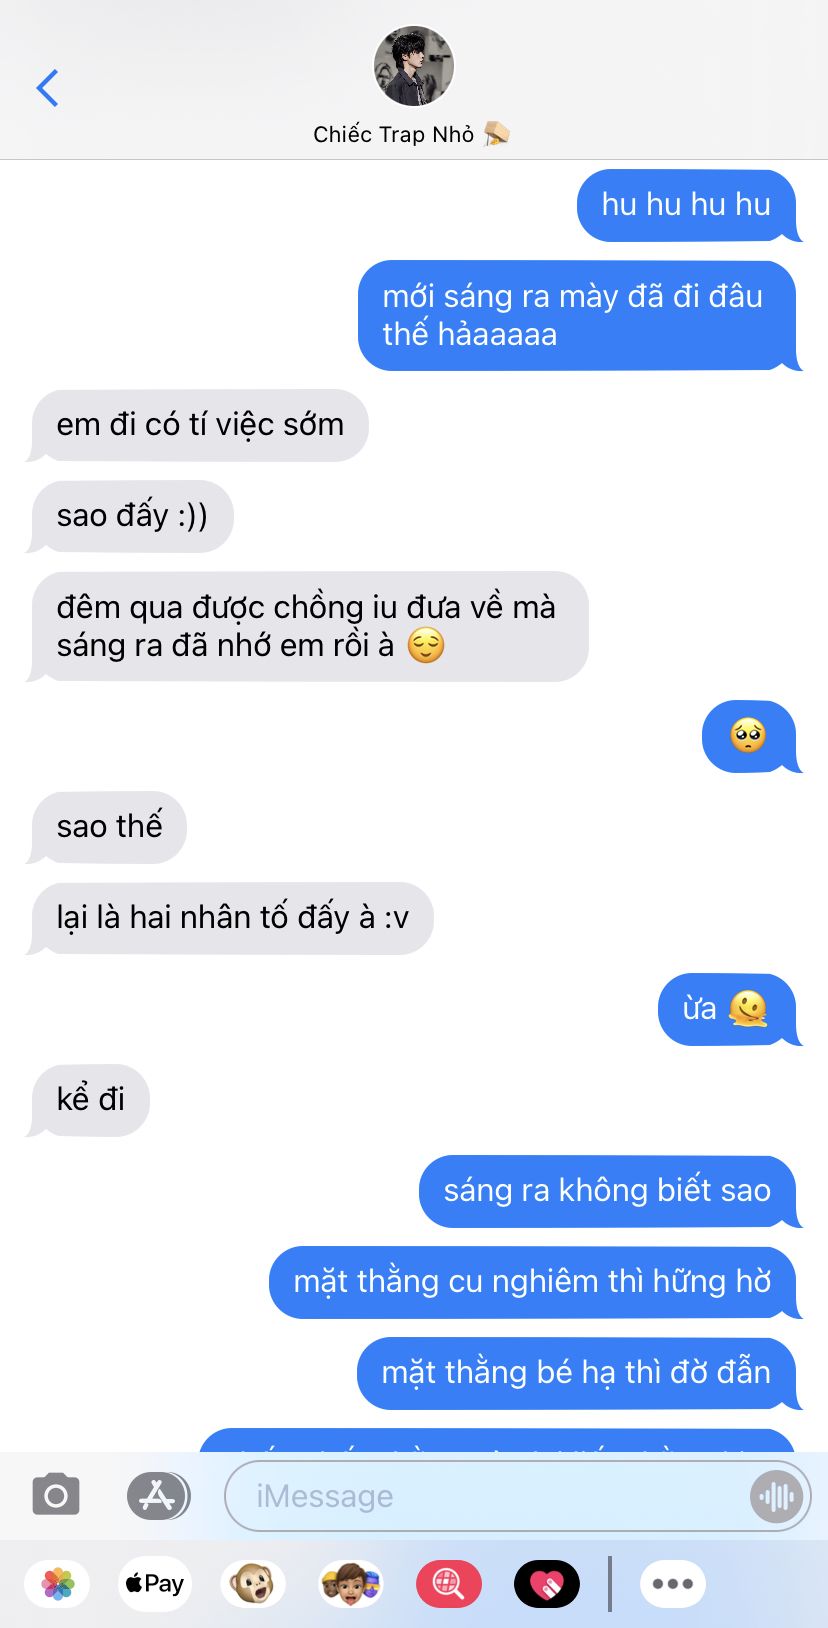
Task: Tap the audio waveform record button
Action: click(776, 1496)
